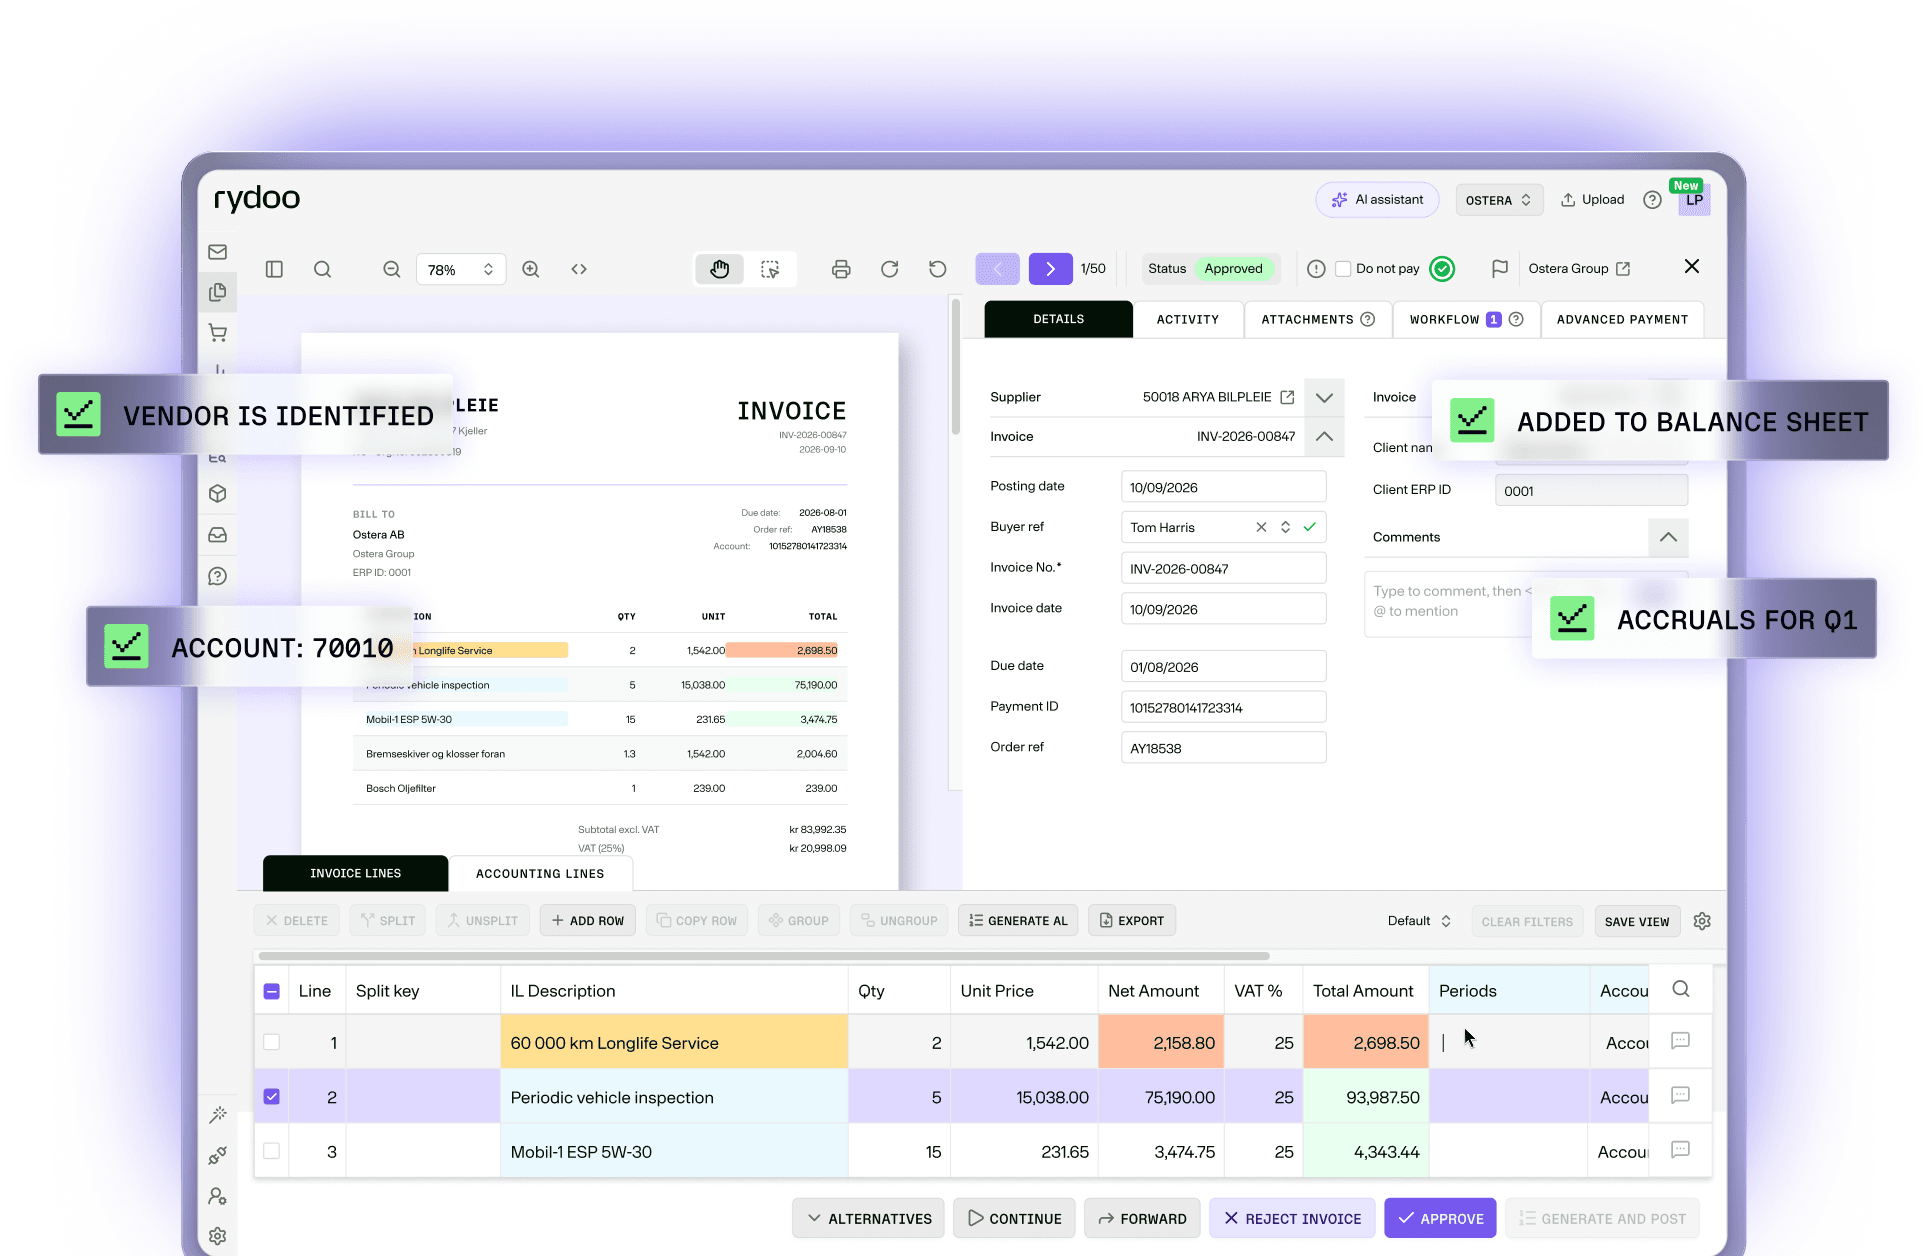Open the mail icon in sidebar
The height and width of the screenshot is (1256, 1928).
tap(217, 252)
